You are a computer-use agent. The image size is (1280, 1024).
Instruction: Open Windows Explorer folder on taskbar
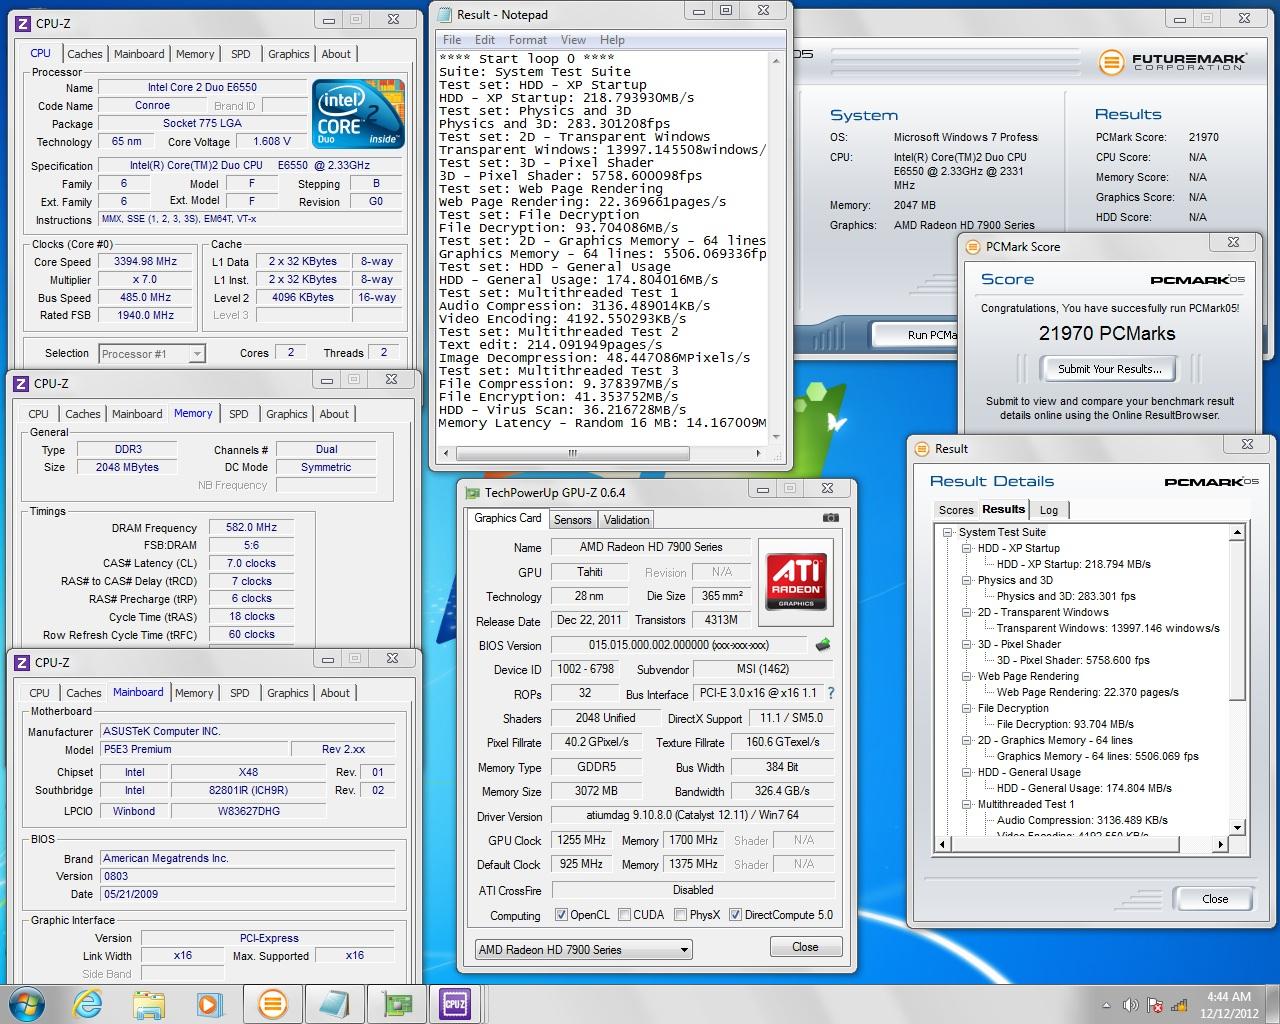[149, 1004]
